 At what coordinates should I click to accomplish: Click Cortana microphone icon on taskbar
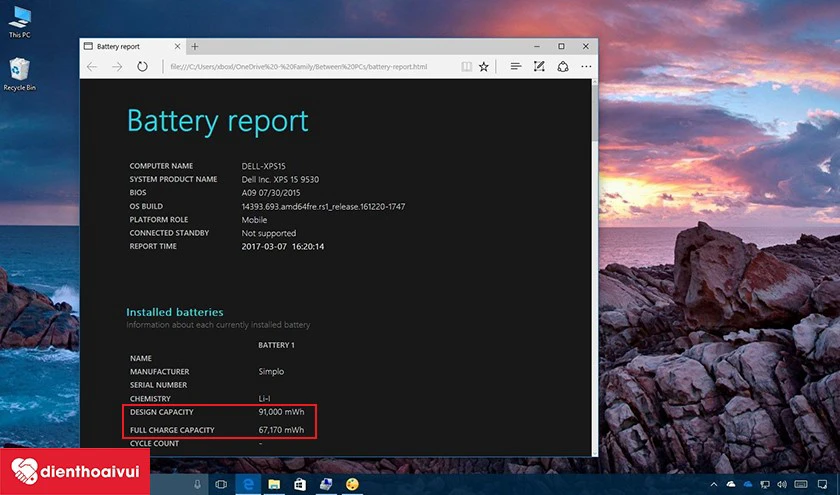tap(197, 484)
